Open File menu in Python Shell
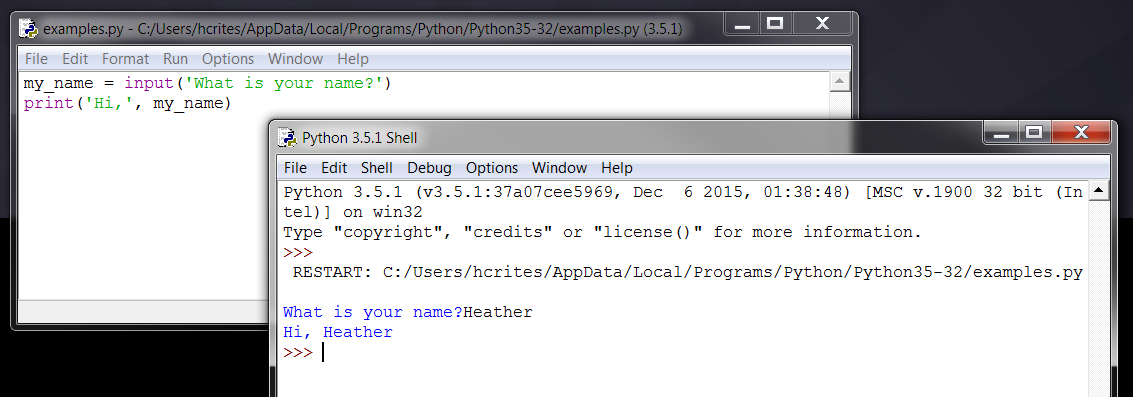The image size is (1133, 397). [x=295, y=168]
